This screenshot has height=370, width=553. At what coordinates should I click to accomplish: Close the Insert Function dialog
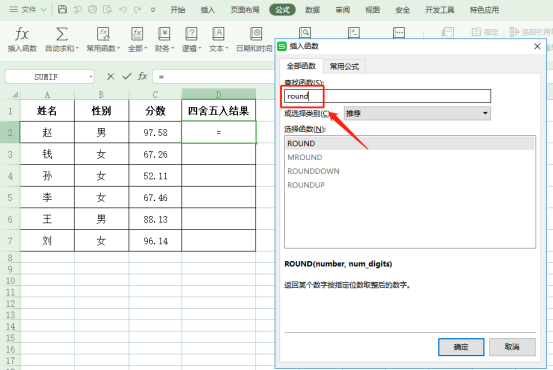click(537, 46)
